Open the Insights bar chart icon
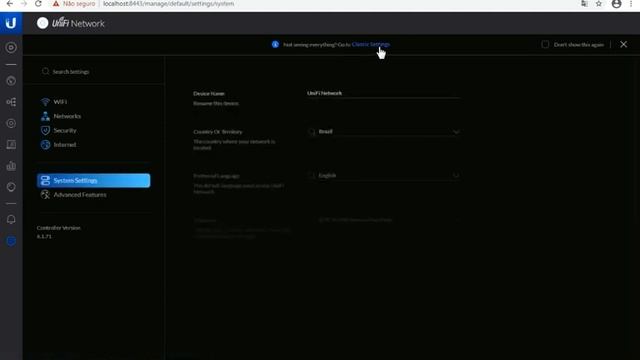The image size is (640, 360). (x=11, y=166)
